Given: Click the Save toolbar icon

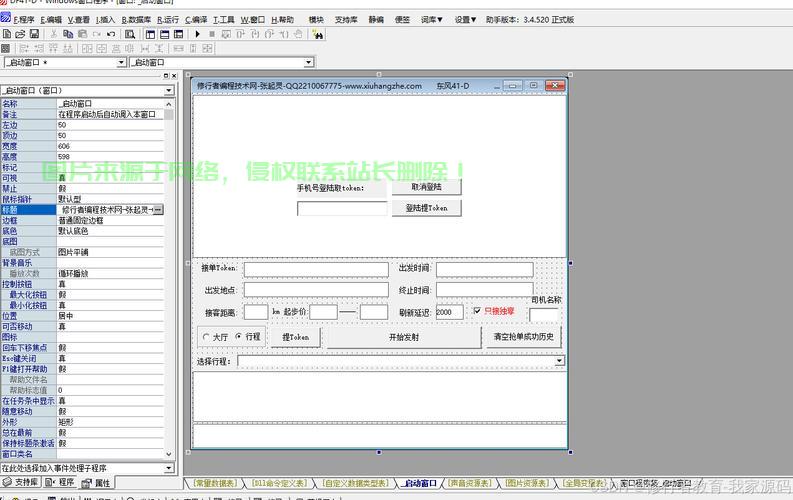Looking at the screenshot, I should pyautogui.click(x=32, y=34).
